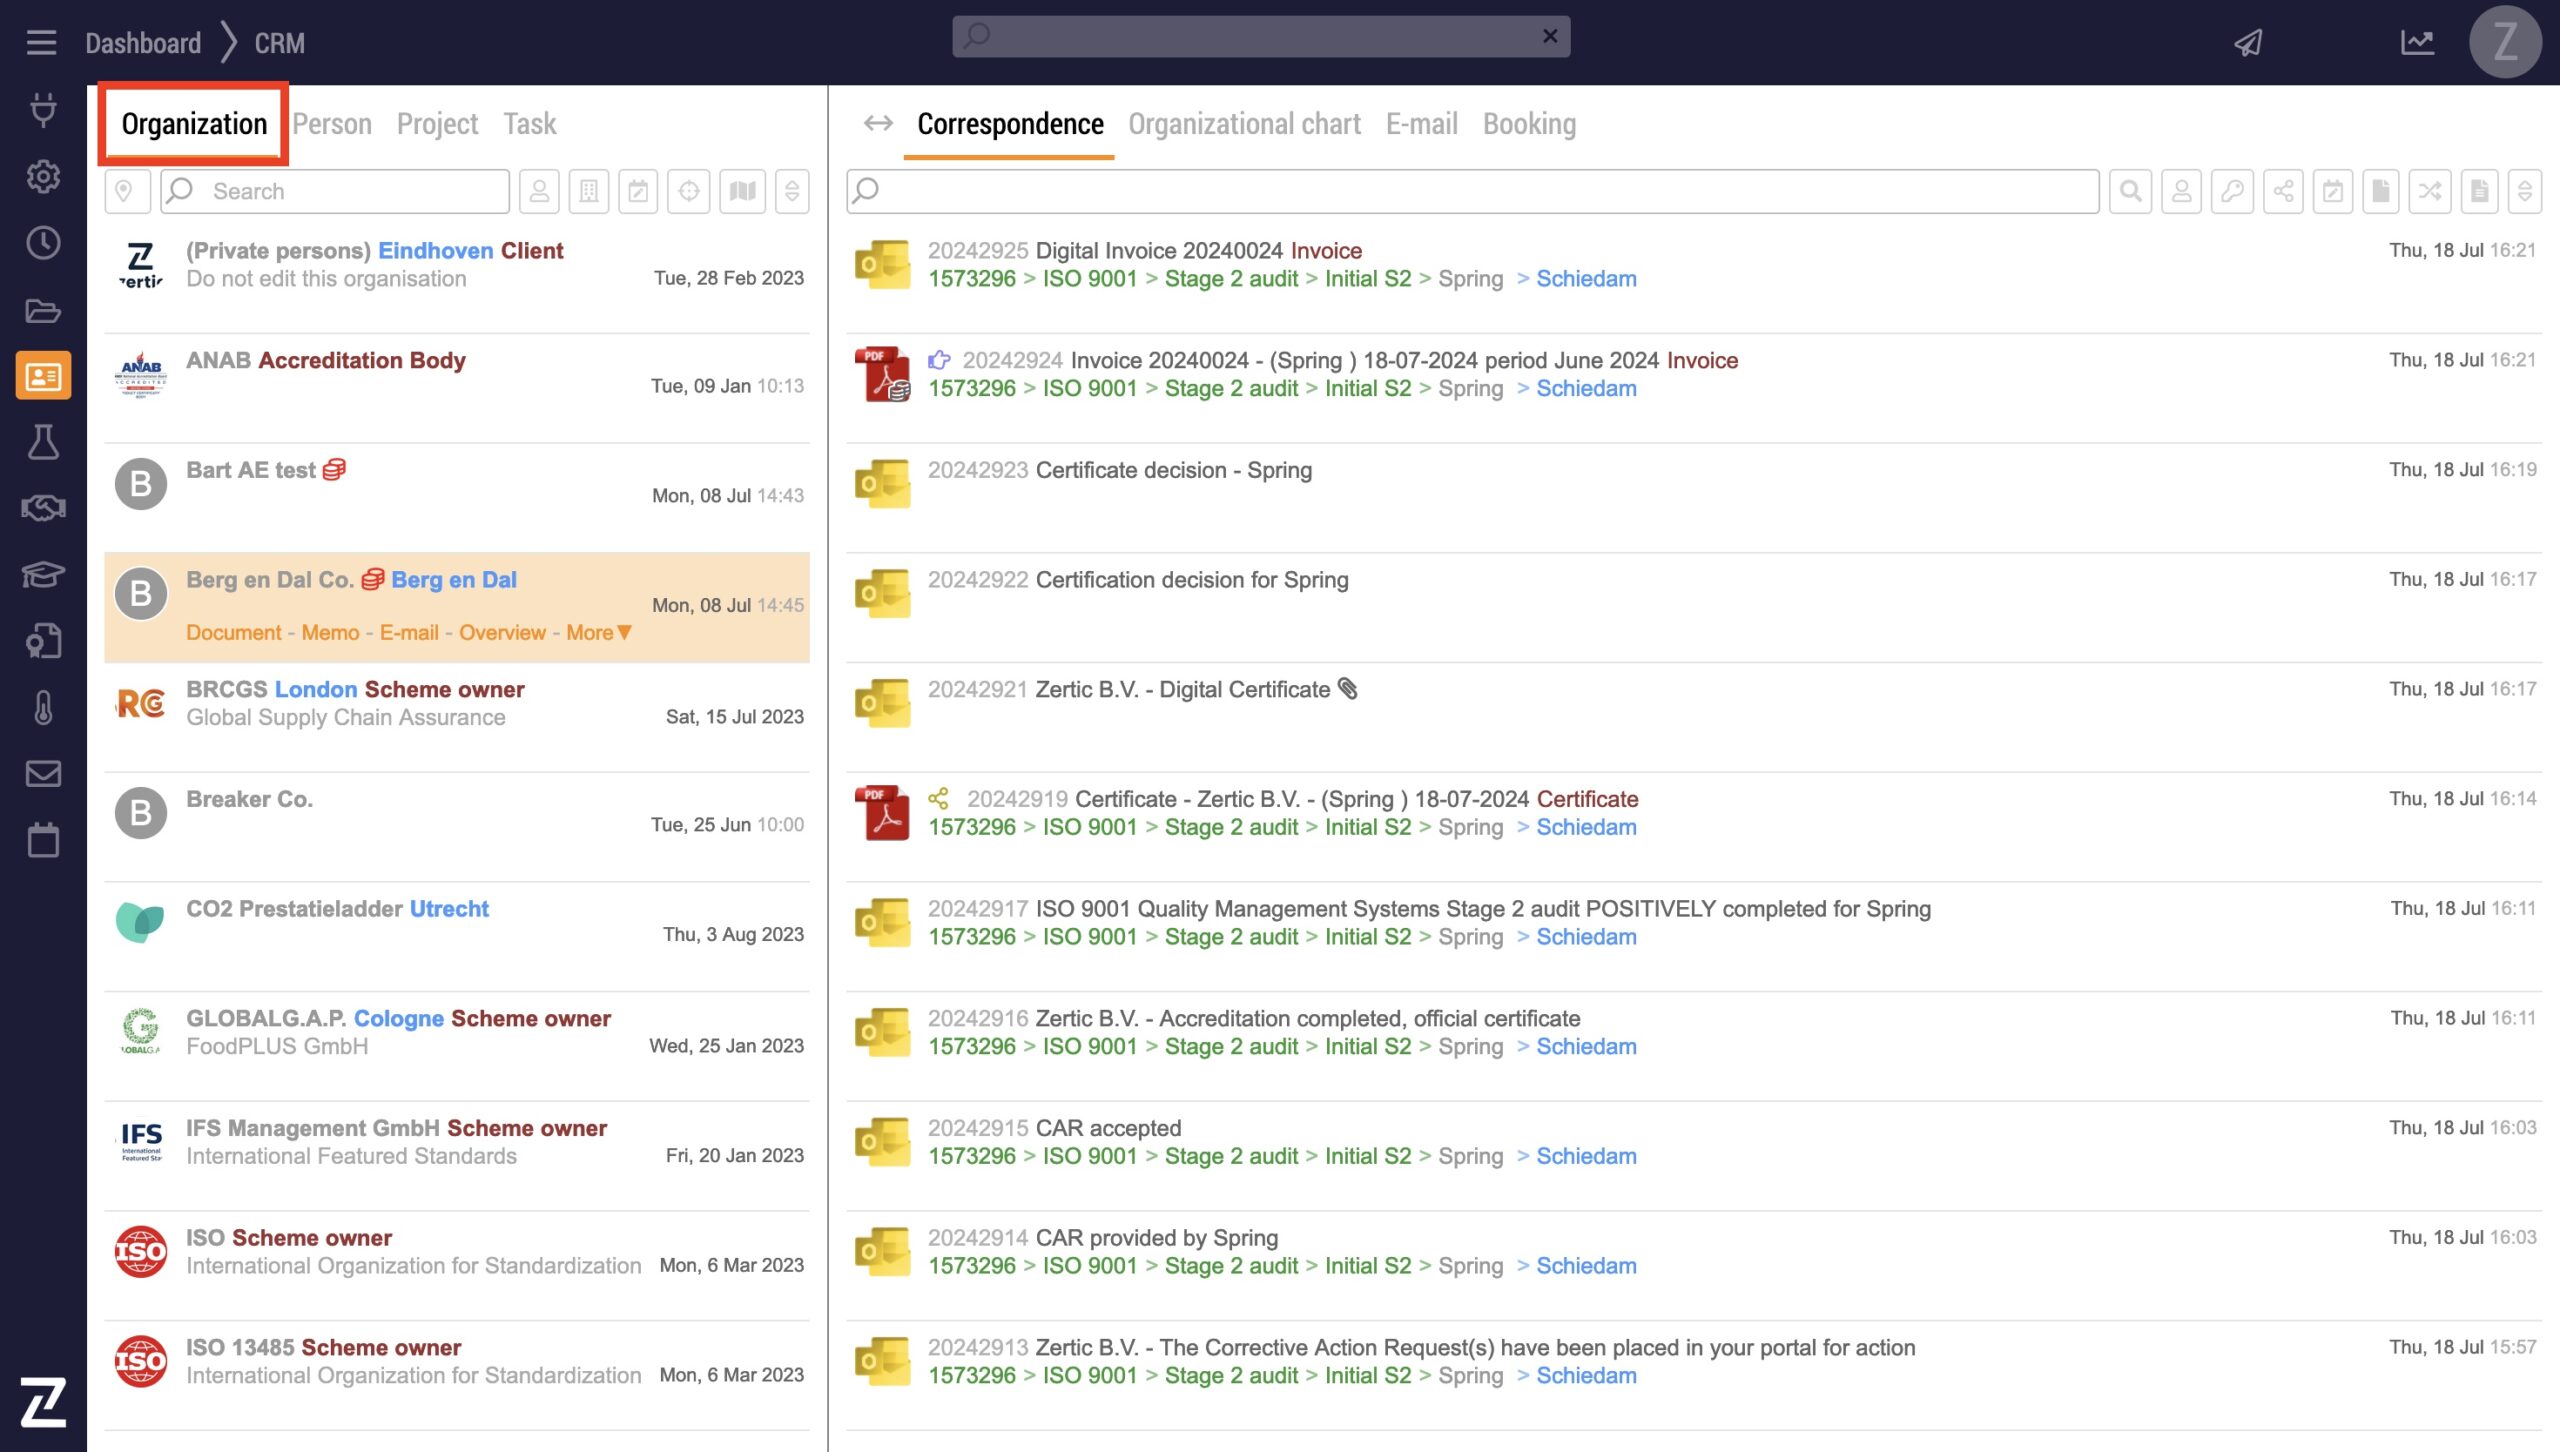Toggle the location pin filter next to Search
The width and height of the screenshot is (2560, 1452).
pyautogui.click(x=125, y=191)
